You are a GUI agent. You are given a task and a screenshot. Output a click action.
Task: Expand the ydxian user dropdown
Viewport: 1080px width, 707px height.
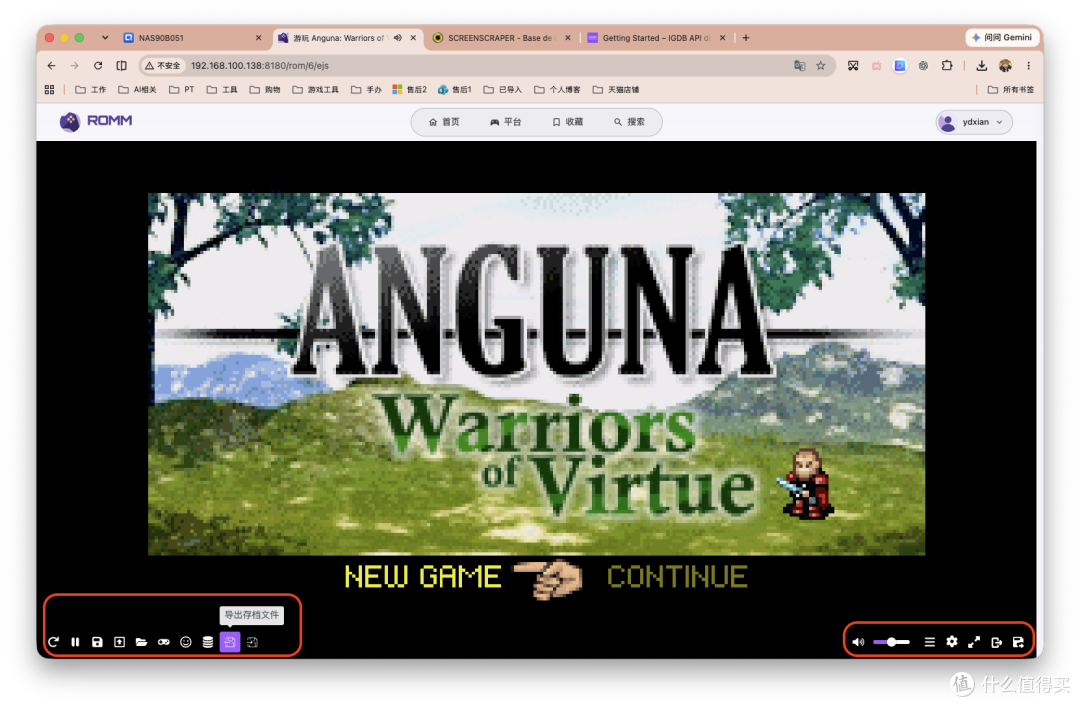click(x=974, y=122)
